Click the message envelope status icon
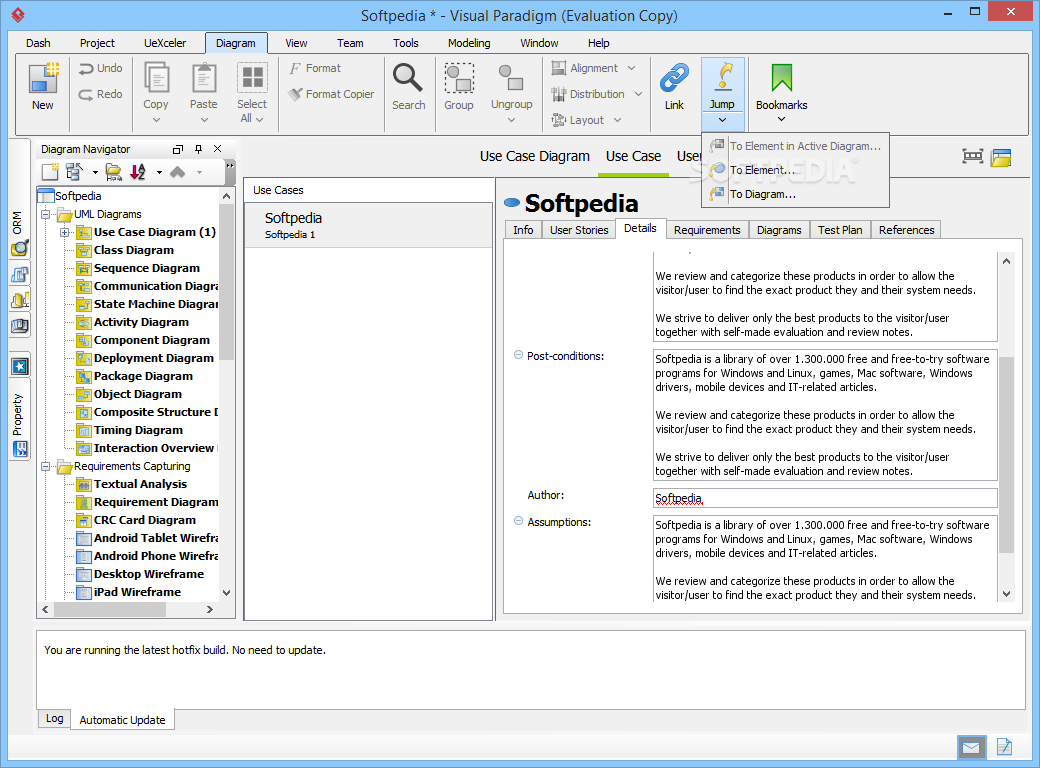 click(x=971, y=748)
